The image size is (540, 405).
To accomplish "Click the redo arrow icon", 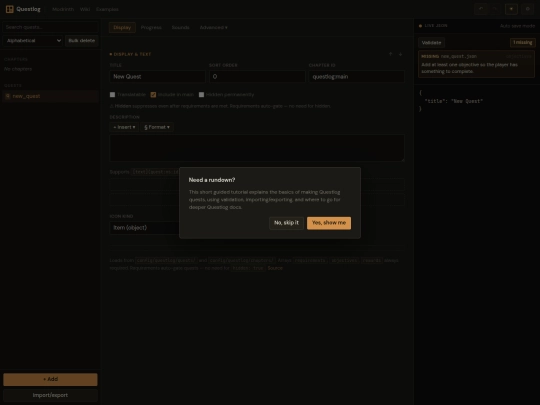I will [x=495, y=9].
